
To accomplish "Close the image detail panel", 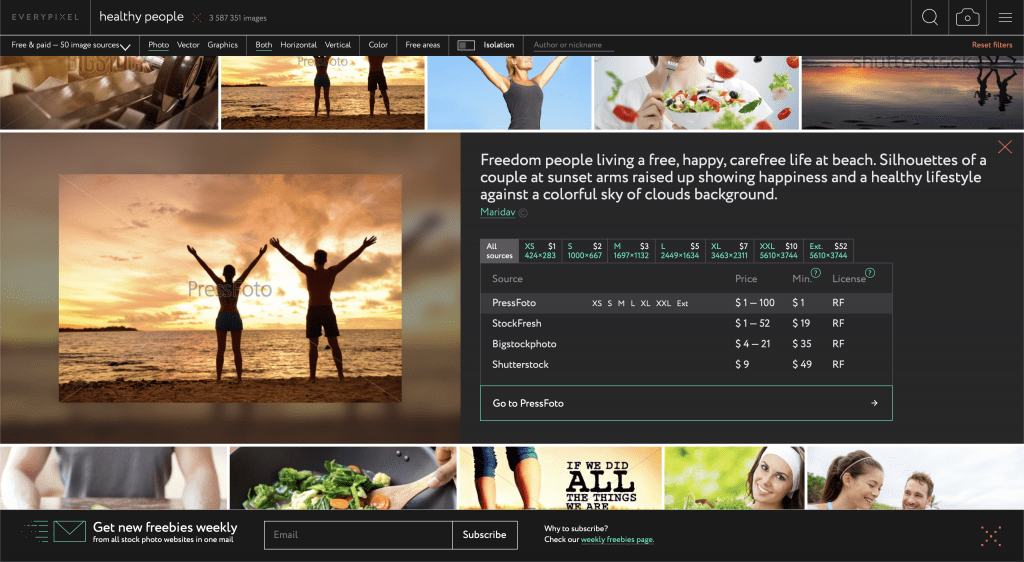I will pos(1005,147).
